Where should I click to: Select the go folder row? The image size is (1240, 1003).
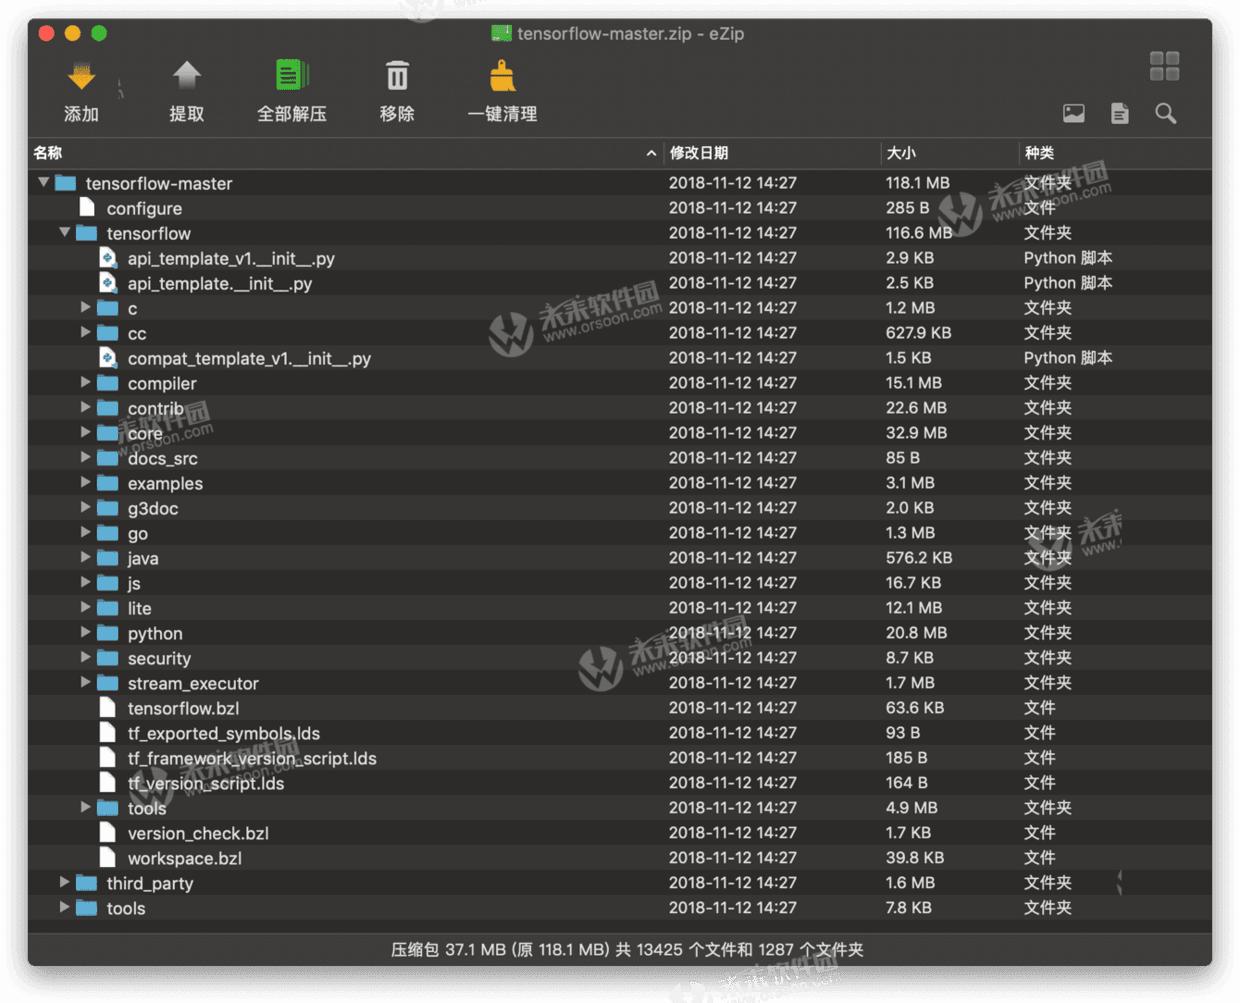click(620, 533)
